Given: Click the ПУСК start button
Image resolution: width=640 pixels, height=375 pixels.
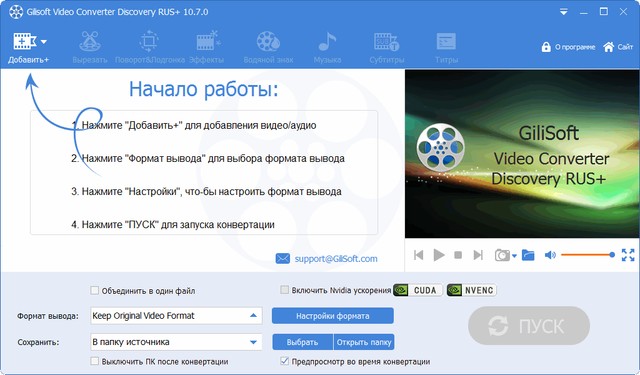Looking at the screenshot, I should [x=529, y=326].
